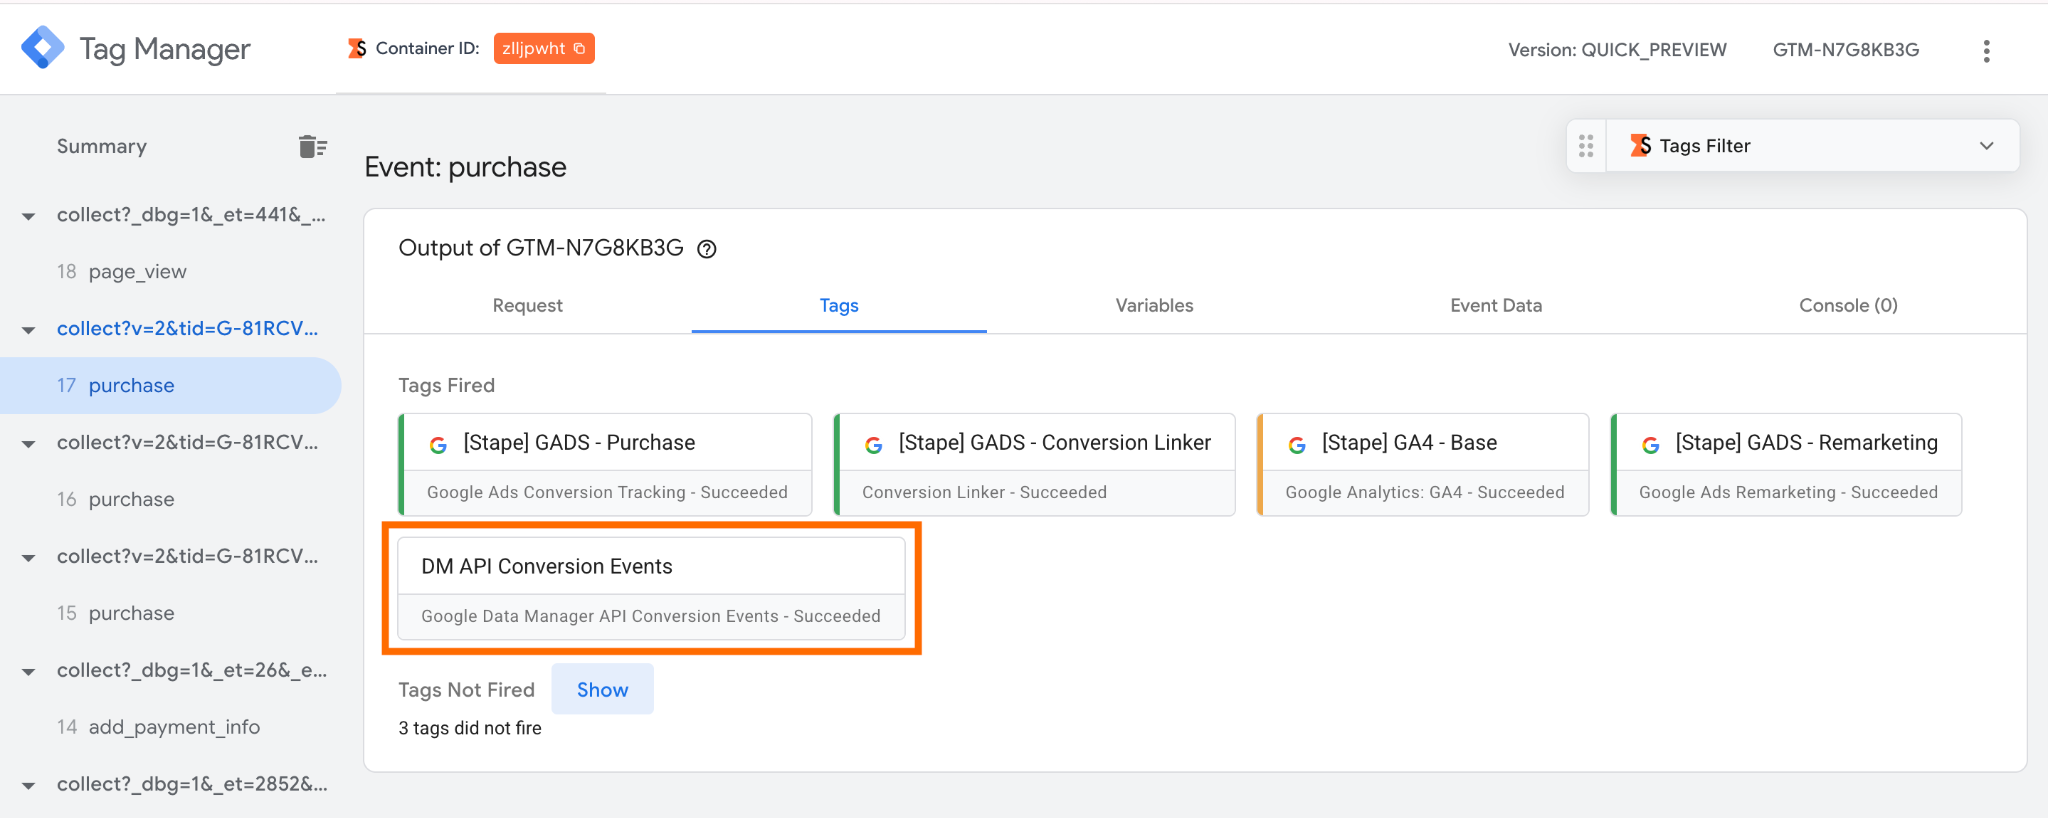Open help for Output of GTM-N7G8KB3G

tap(707, 249)
